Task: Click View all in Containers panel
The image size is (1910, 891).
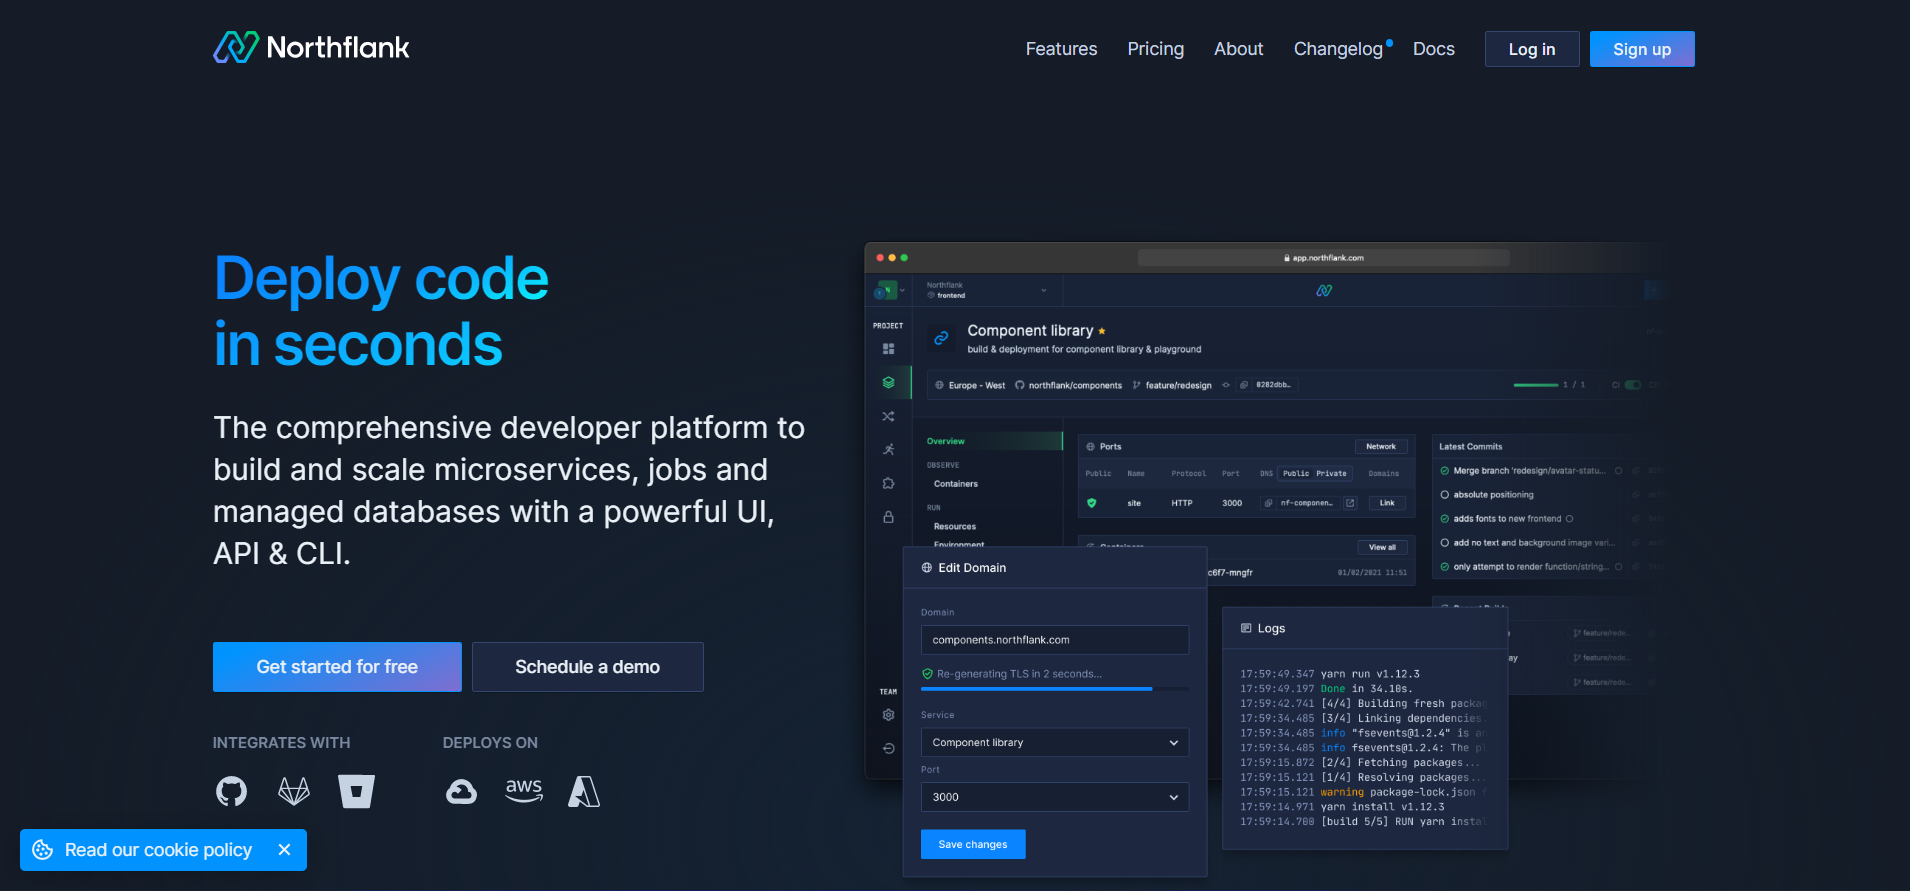Action: (1382, 547)
